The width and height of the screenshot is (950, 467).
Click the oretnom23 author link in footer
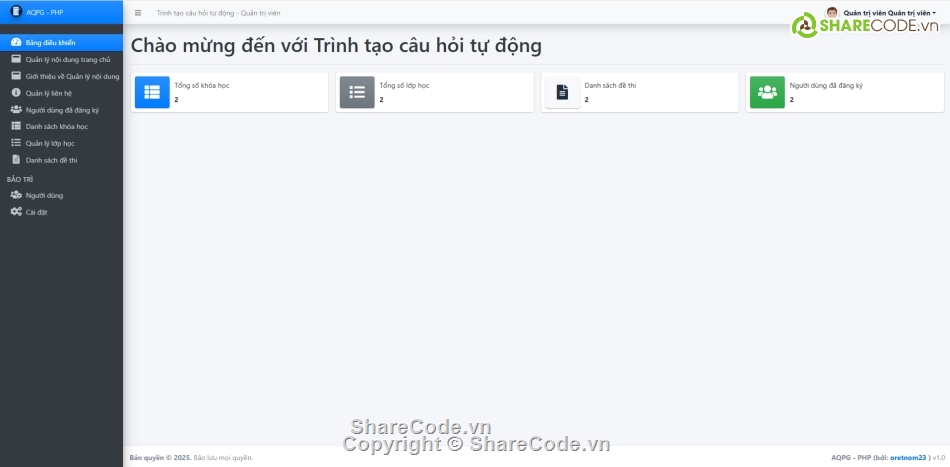908,457
